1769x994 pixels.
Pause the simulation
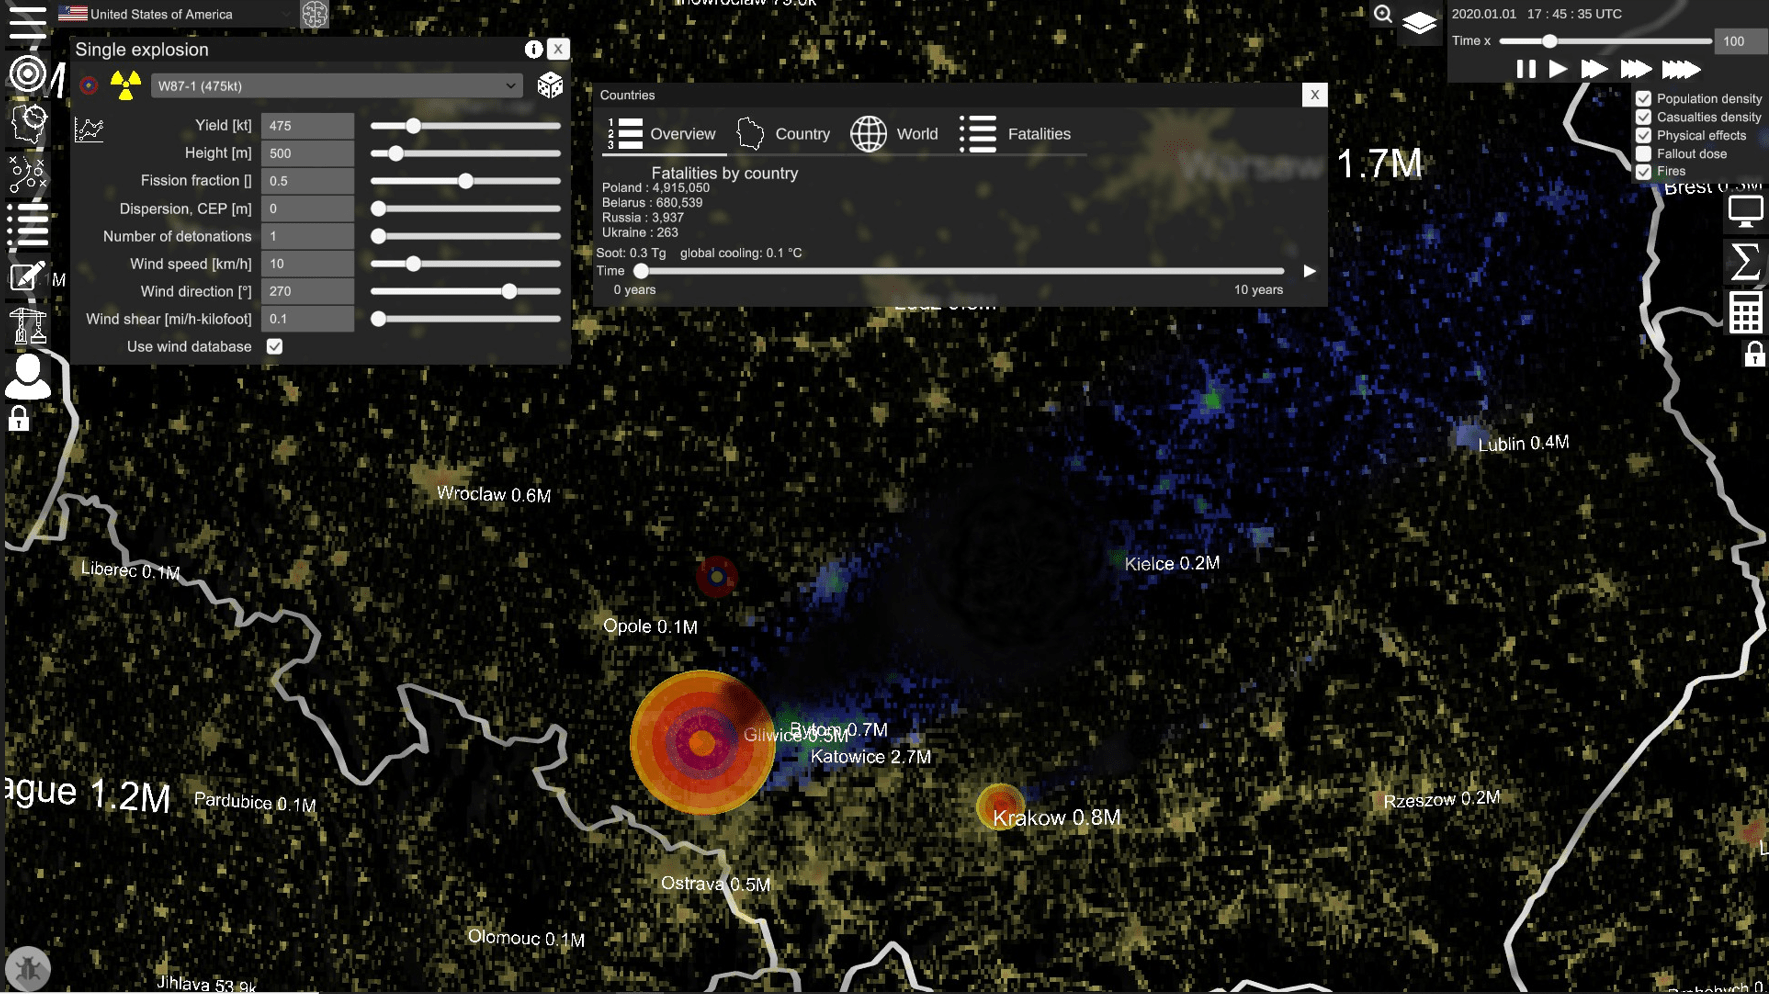click(1526, 69)
